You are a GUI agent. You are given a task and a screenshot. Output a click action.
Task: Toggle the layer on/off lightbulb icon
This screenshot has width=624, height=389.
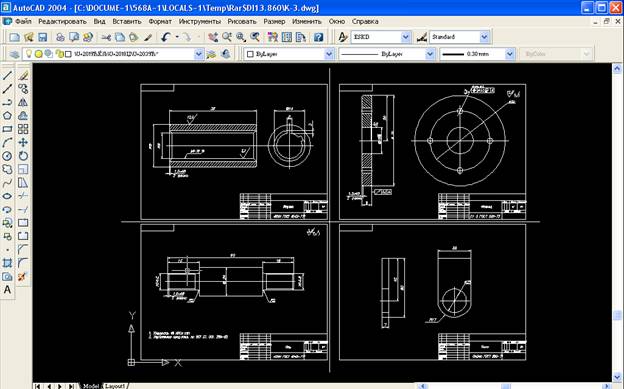[29, 53]
